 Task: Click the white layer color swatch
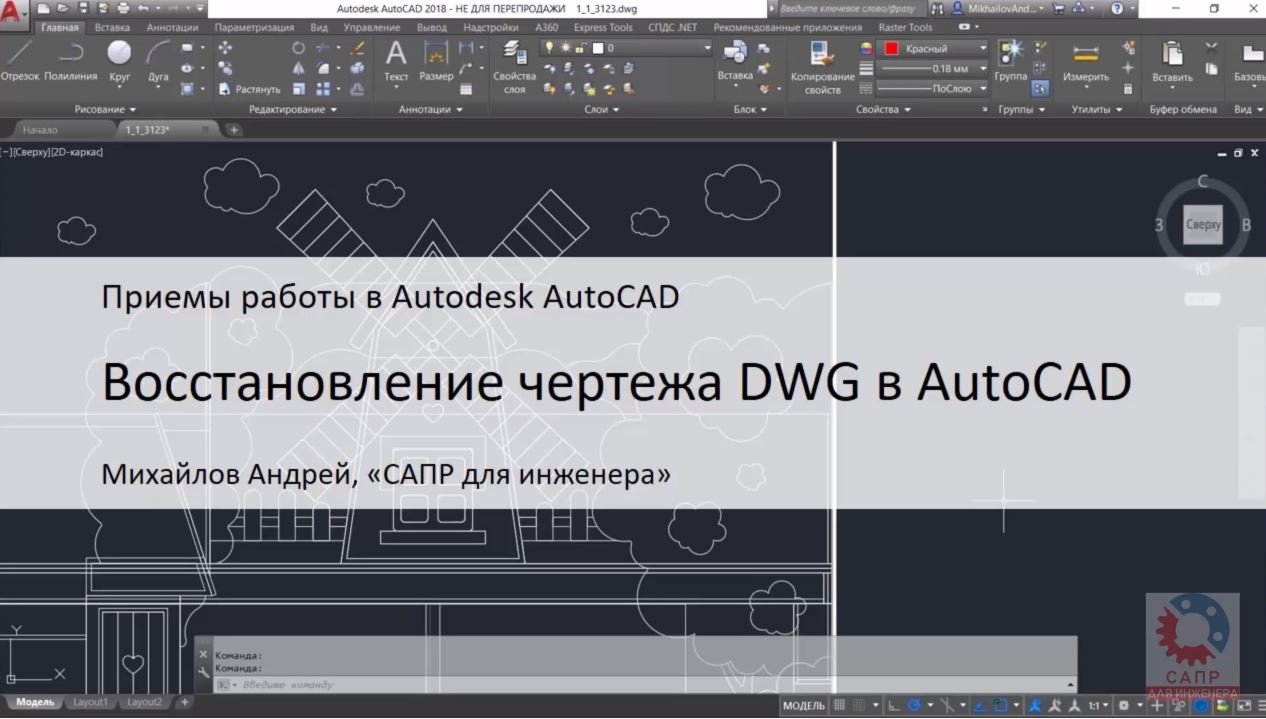click(597, 48)
